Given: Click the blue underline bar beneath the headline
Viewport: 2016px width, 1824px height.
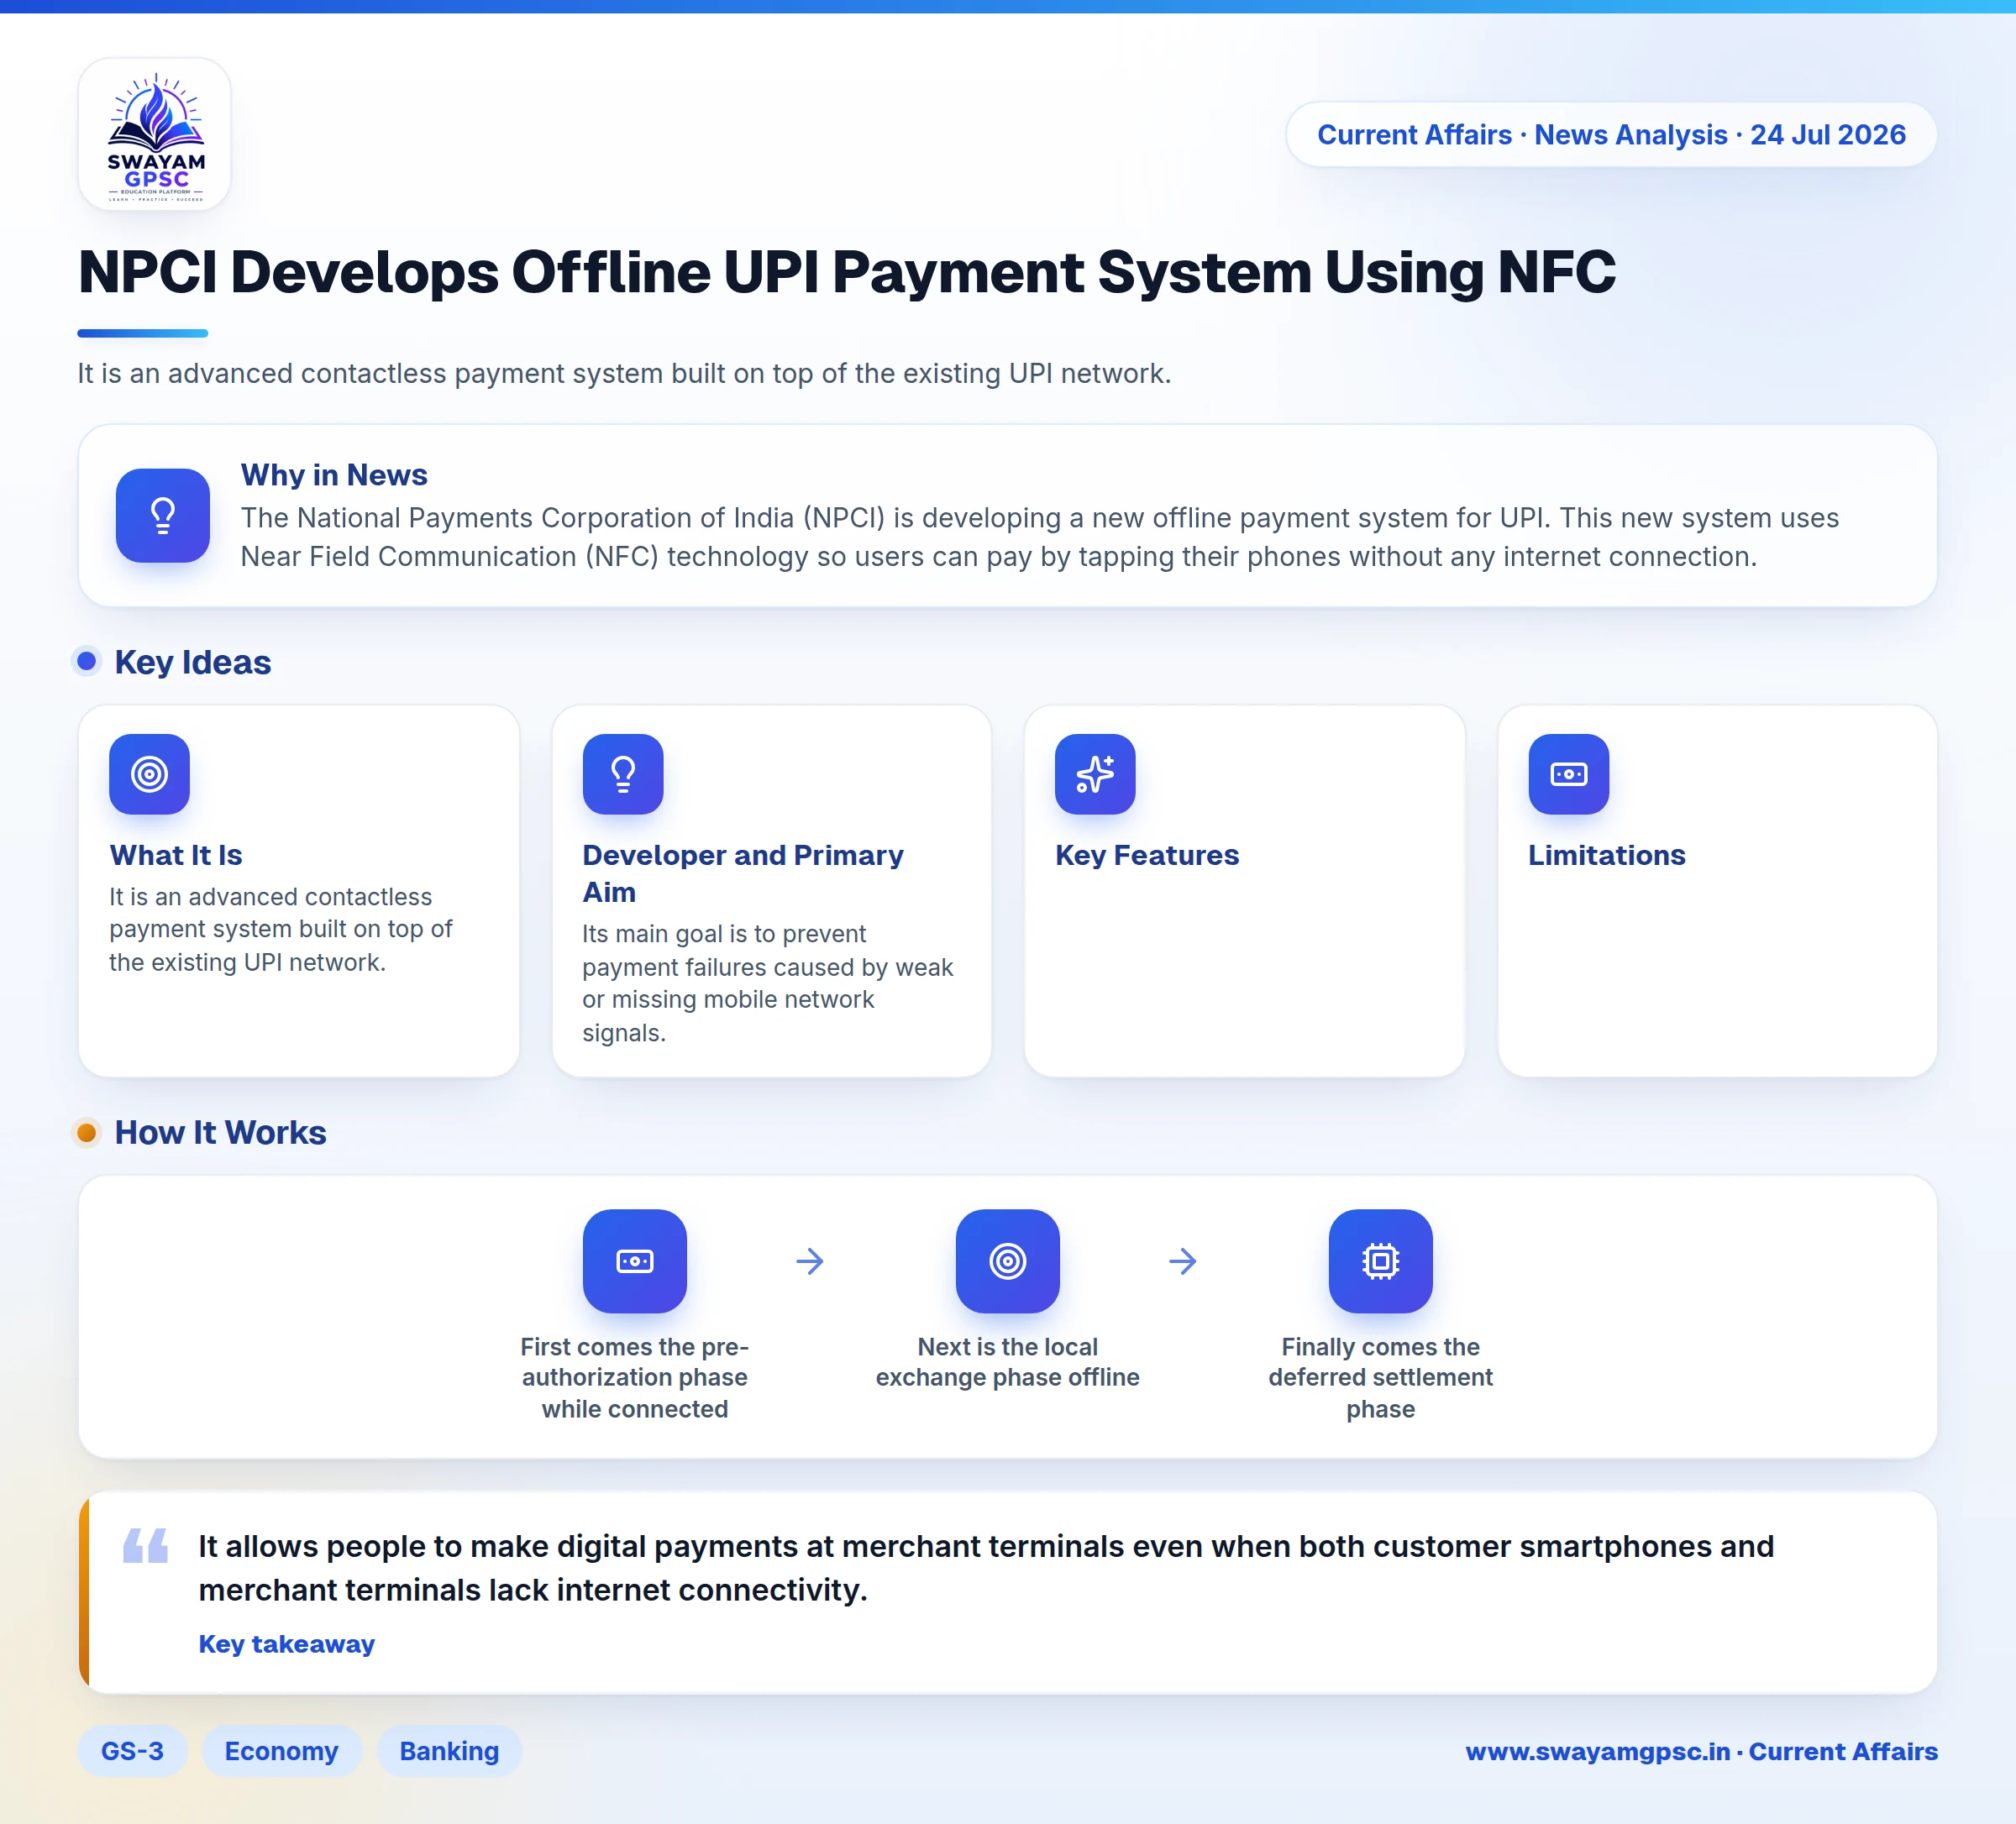Looking at the screenshot, I should (x=143, y=333).
